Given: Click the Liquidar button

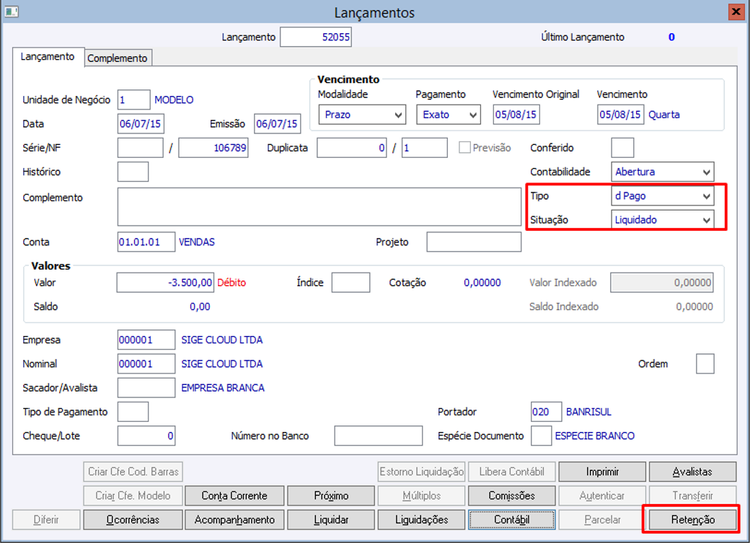Looking at the screenshot, I should [x=331, y=520].
